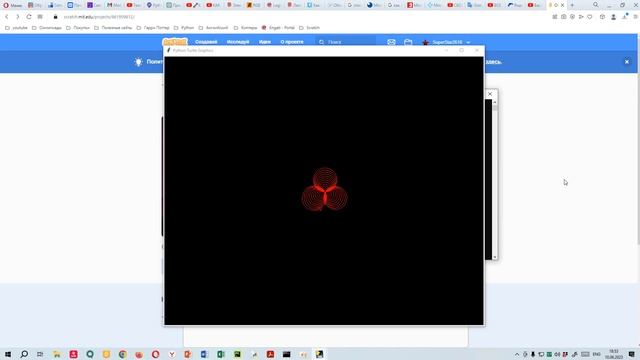Add page to bookmarks heart icon
The height and width of the screenshot is (360, 640).
(590, 17)
